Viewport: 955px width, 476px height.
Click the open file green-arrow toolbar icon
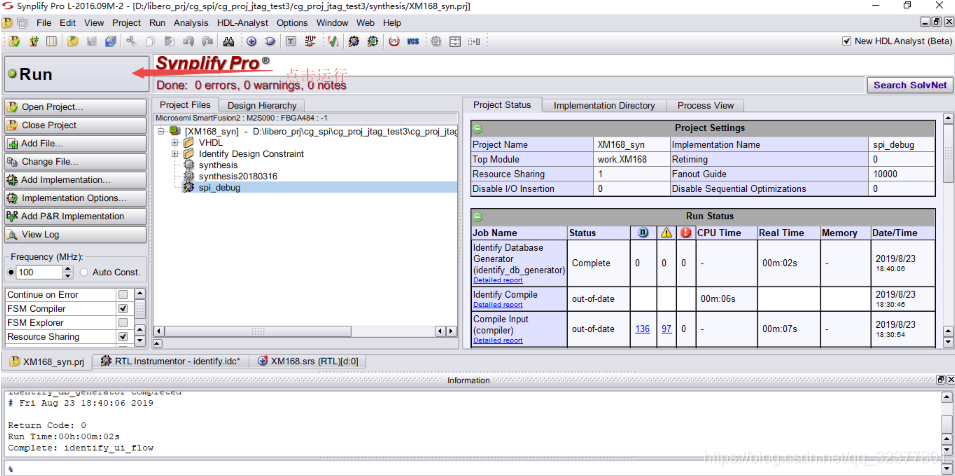point(73,41)
